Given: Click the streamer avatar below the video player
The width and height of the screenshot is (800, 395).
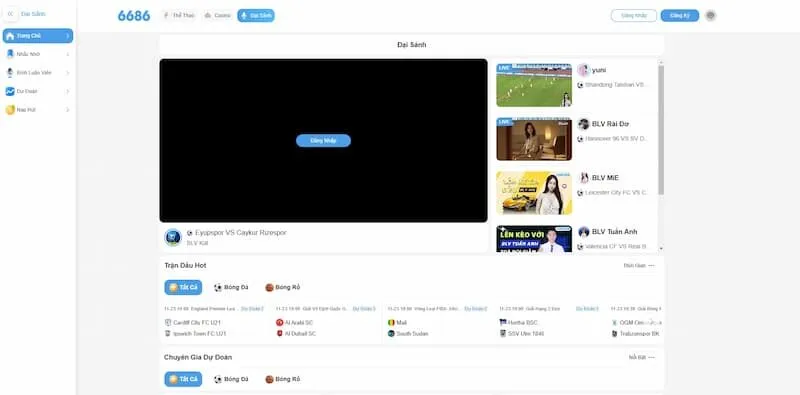Looking at the screenshot, I should click(173, 237).
